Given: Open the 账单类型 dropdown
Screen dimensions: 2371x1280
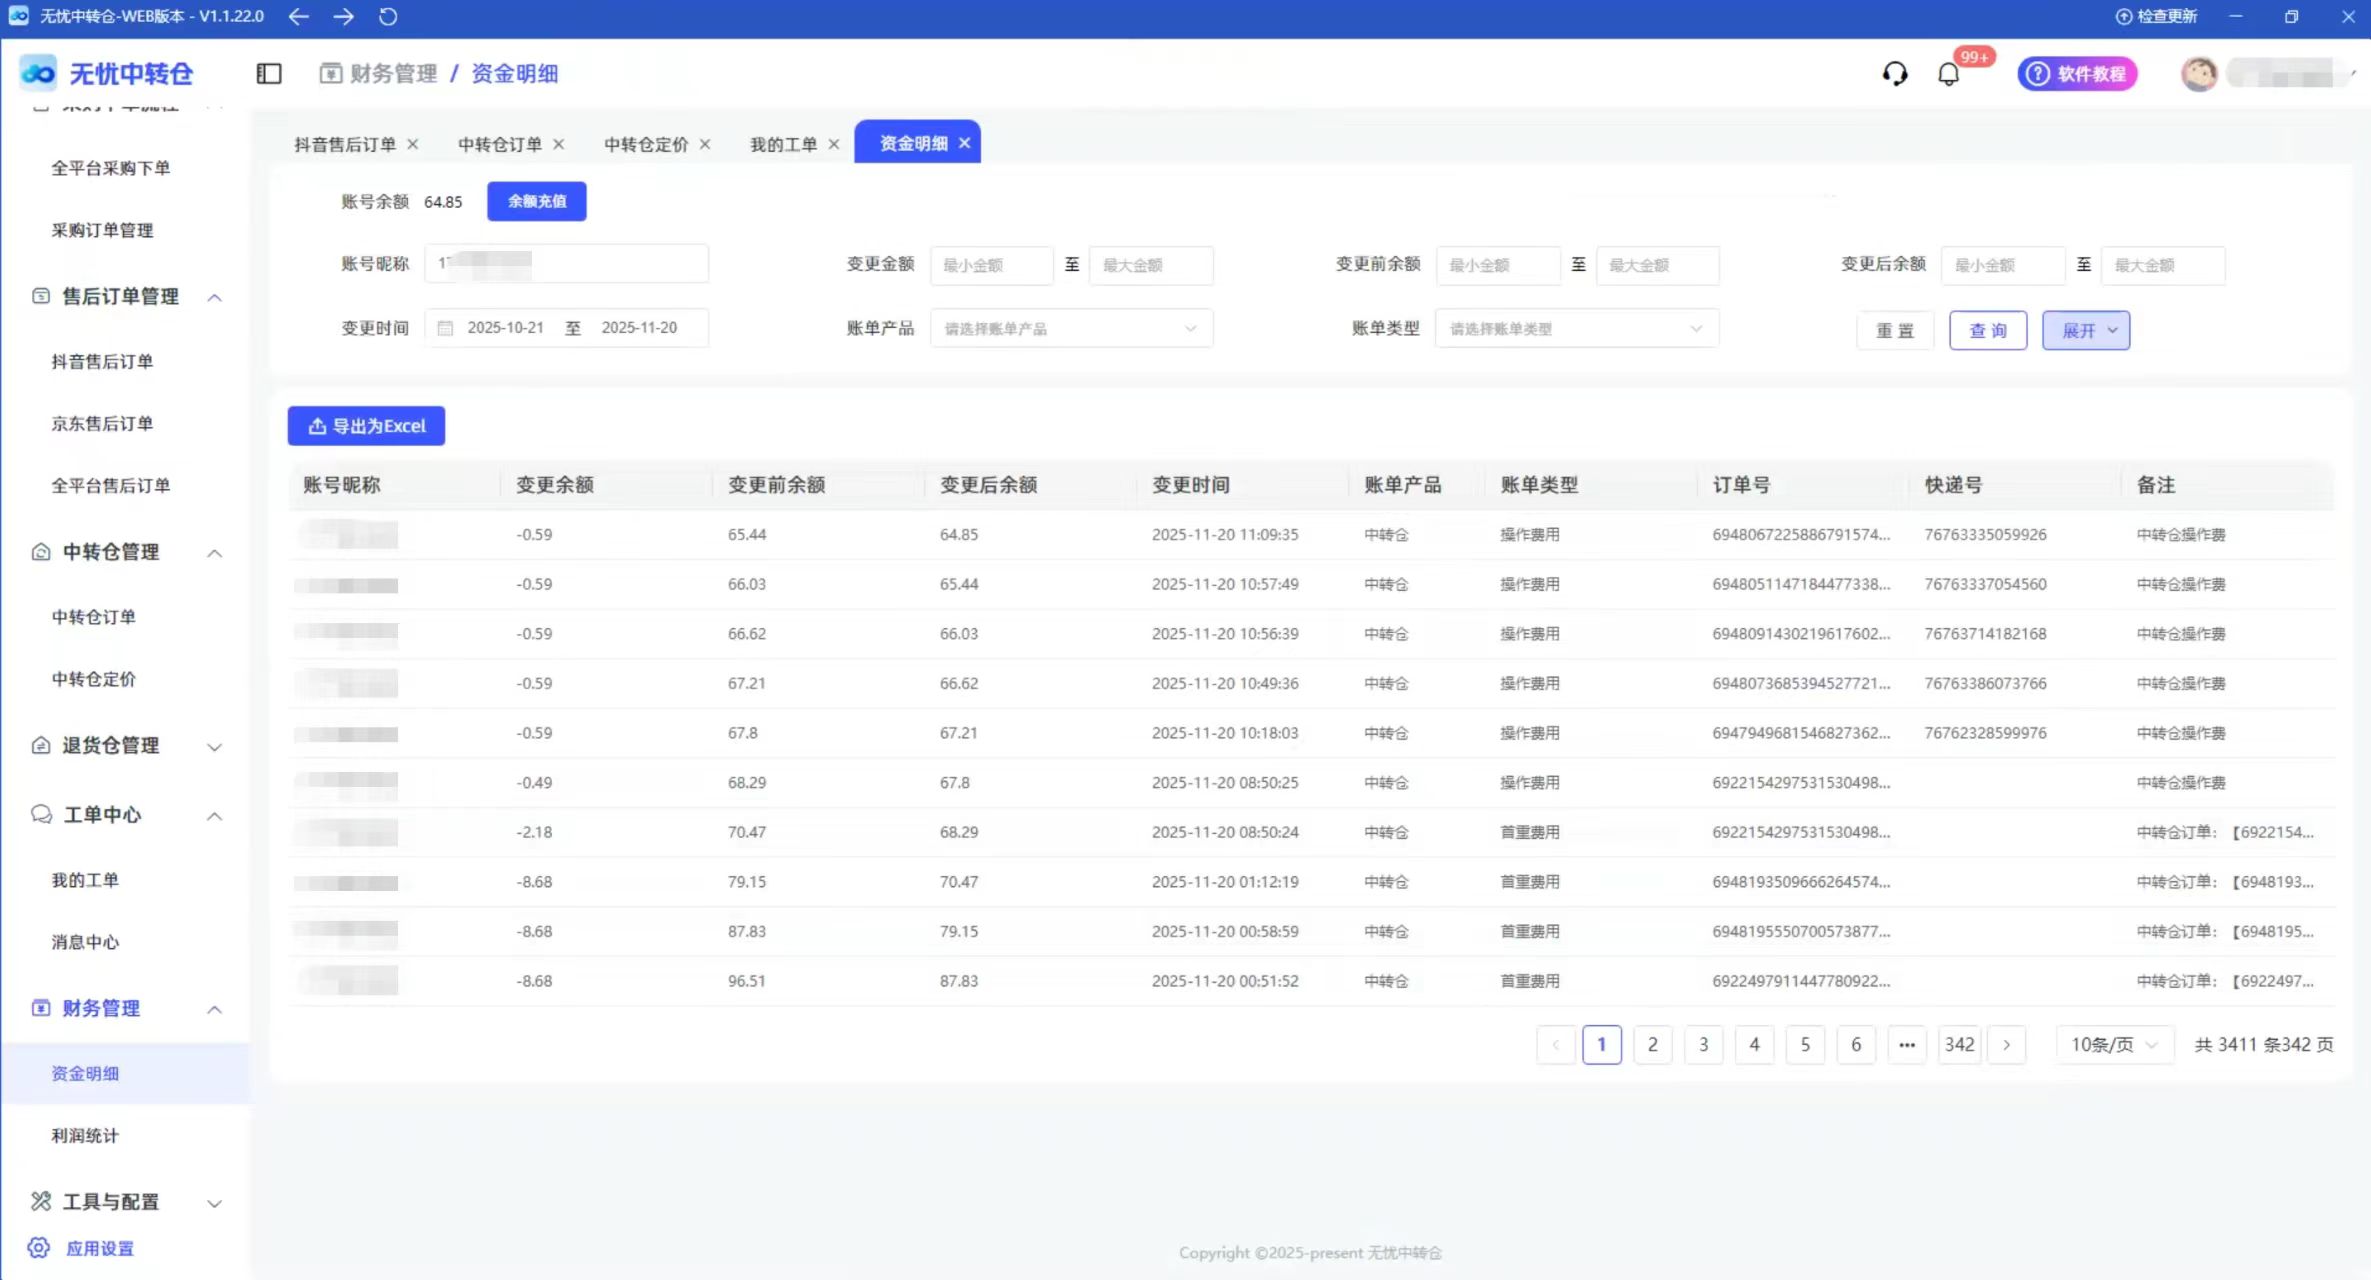Looking at the screenshot, I should tap(1576, 329).
